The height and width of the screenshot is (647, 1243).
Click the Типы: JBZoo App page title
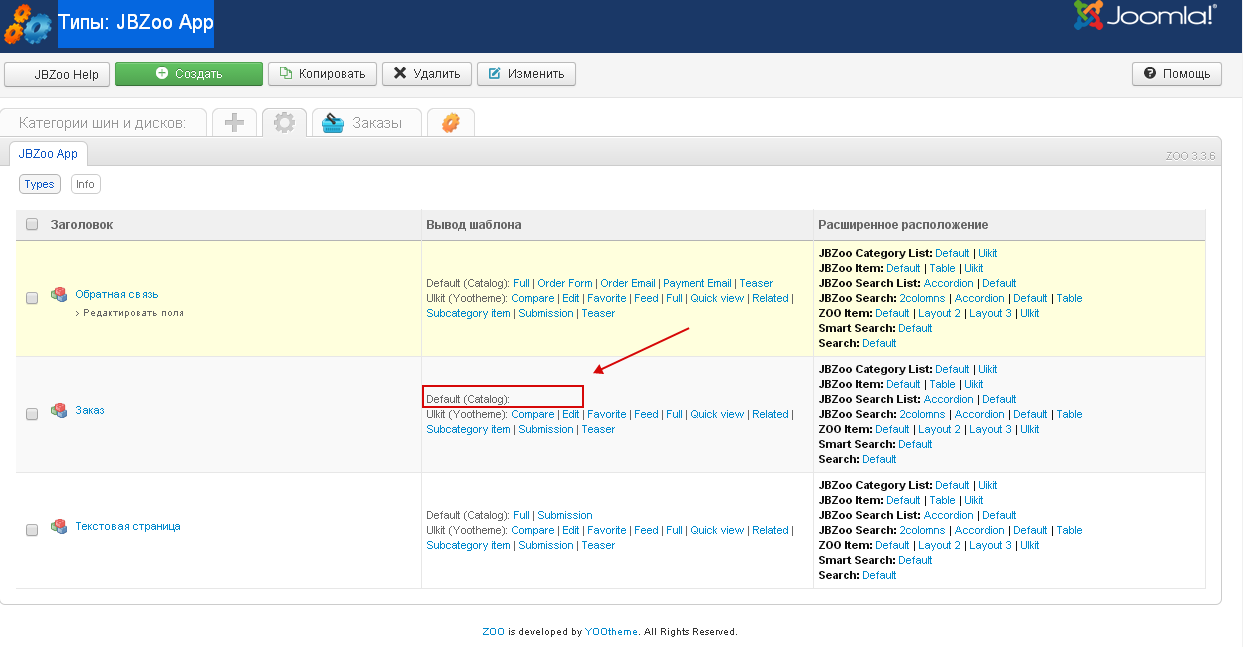[136, 22]
